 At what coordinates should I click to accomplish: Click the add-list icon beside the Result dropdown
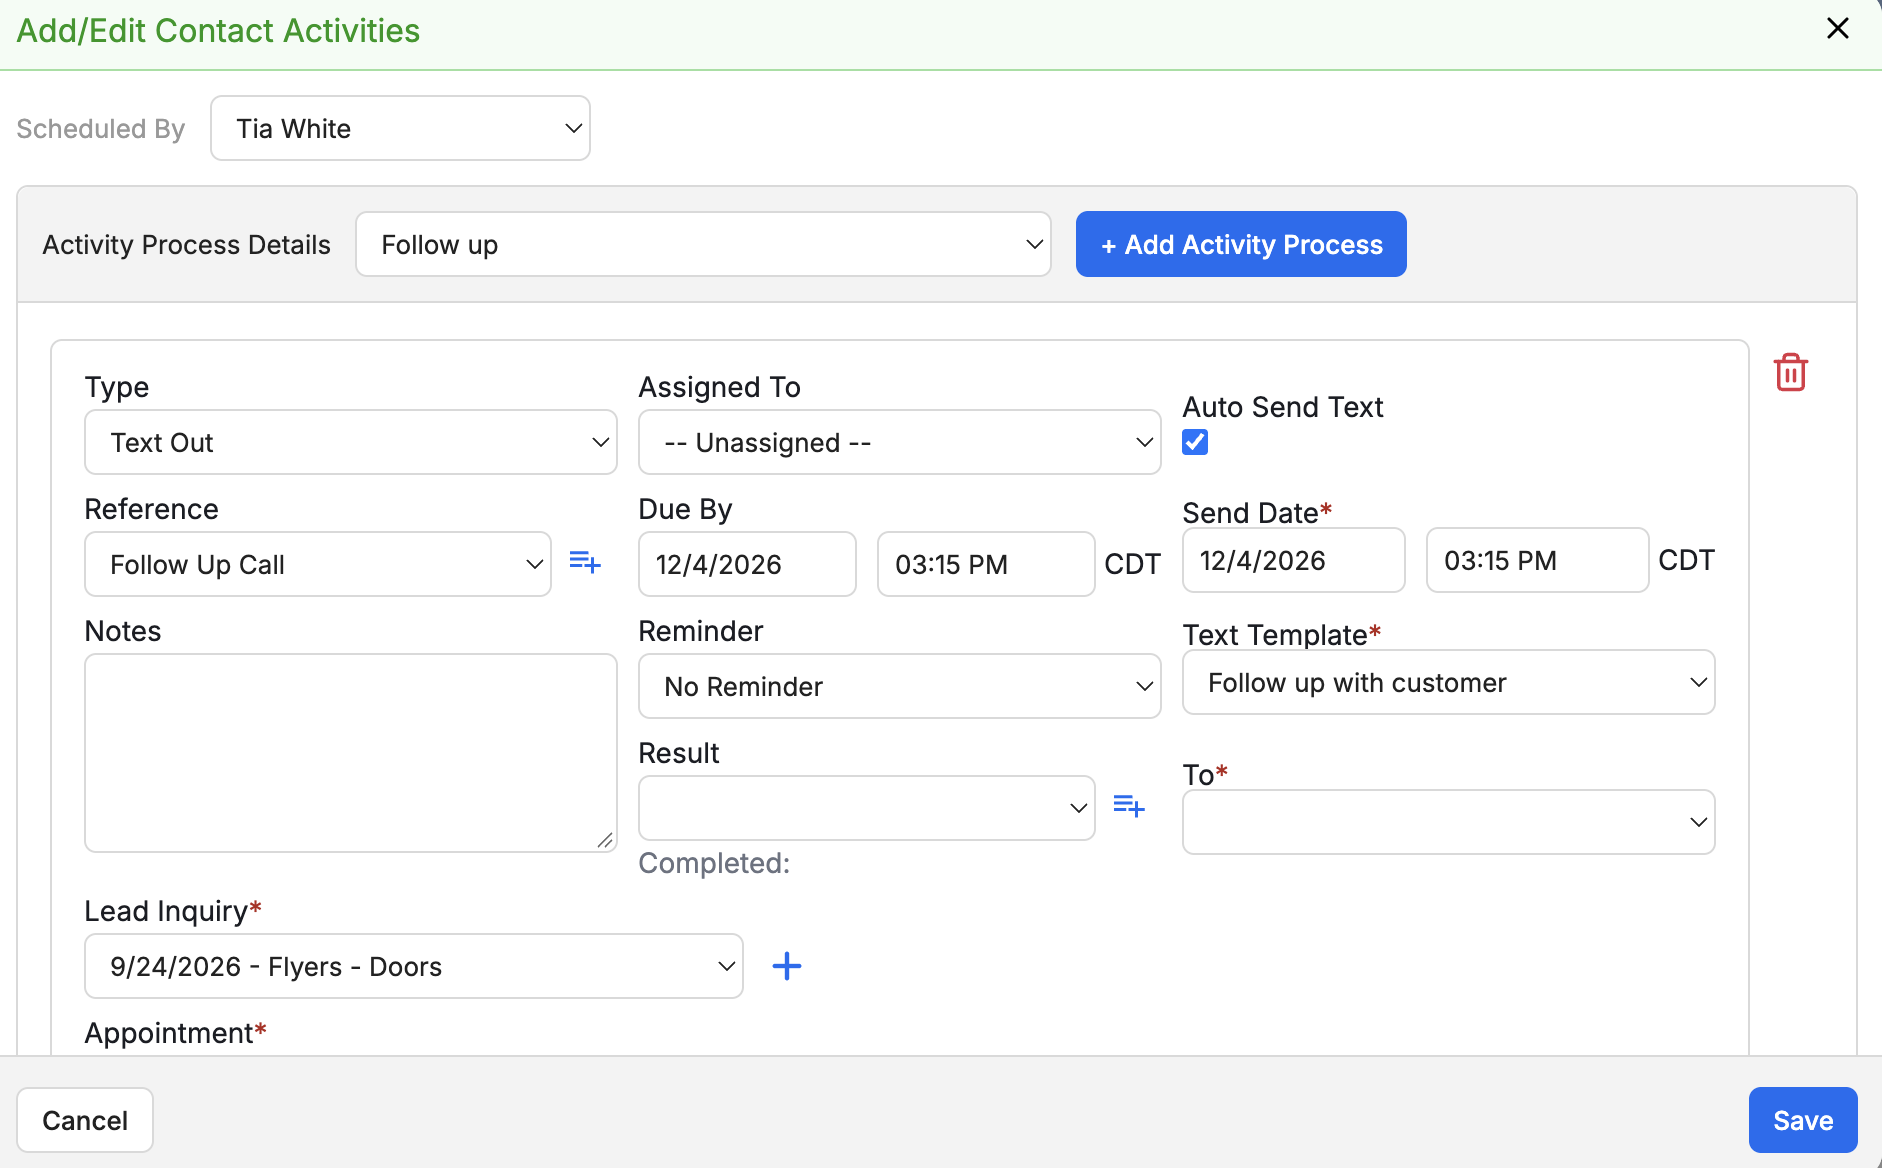pos(1129,806)
